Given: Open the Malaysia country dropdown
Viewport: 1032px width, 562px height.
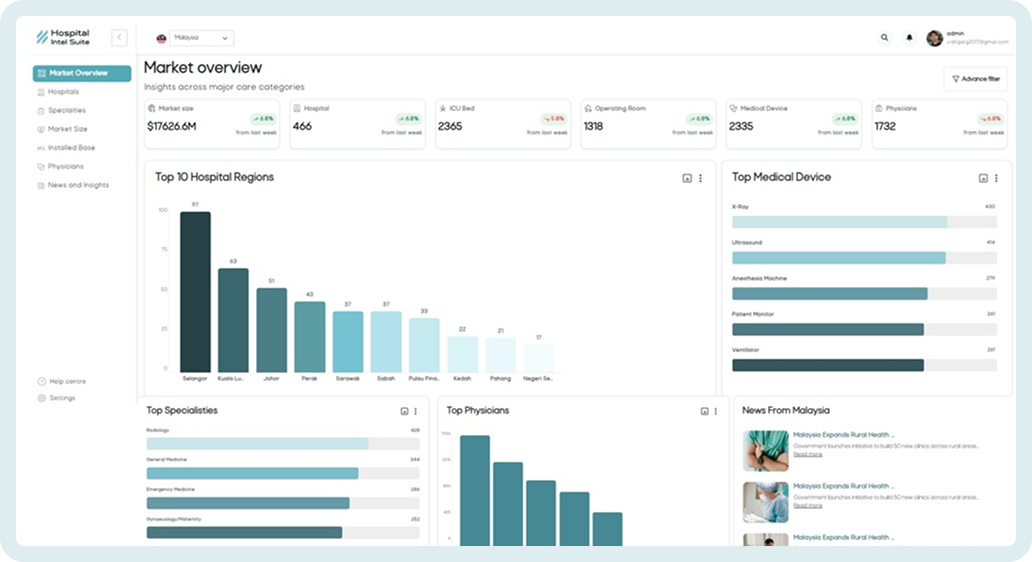Looking at the screenshot, I should [194, 38].
